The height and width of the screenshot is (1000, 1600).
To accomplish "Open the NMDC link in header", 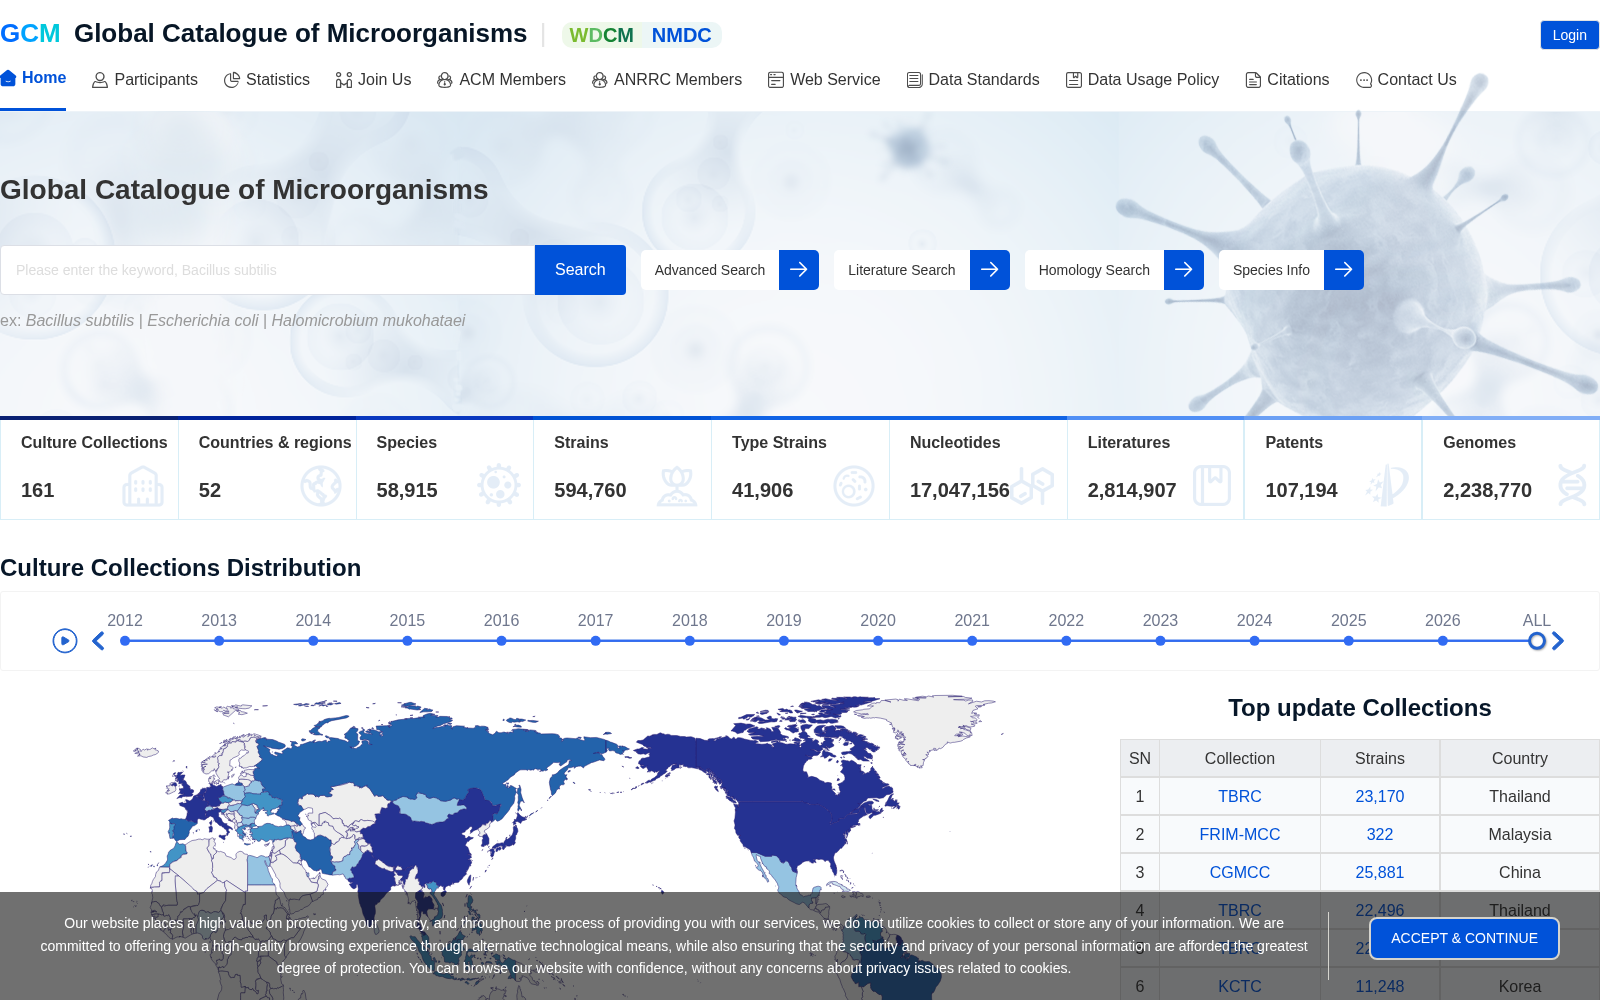I will (681, 35).
